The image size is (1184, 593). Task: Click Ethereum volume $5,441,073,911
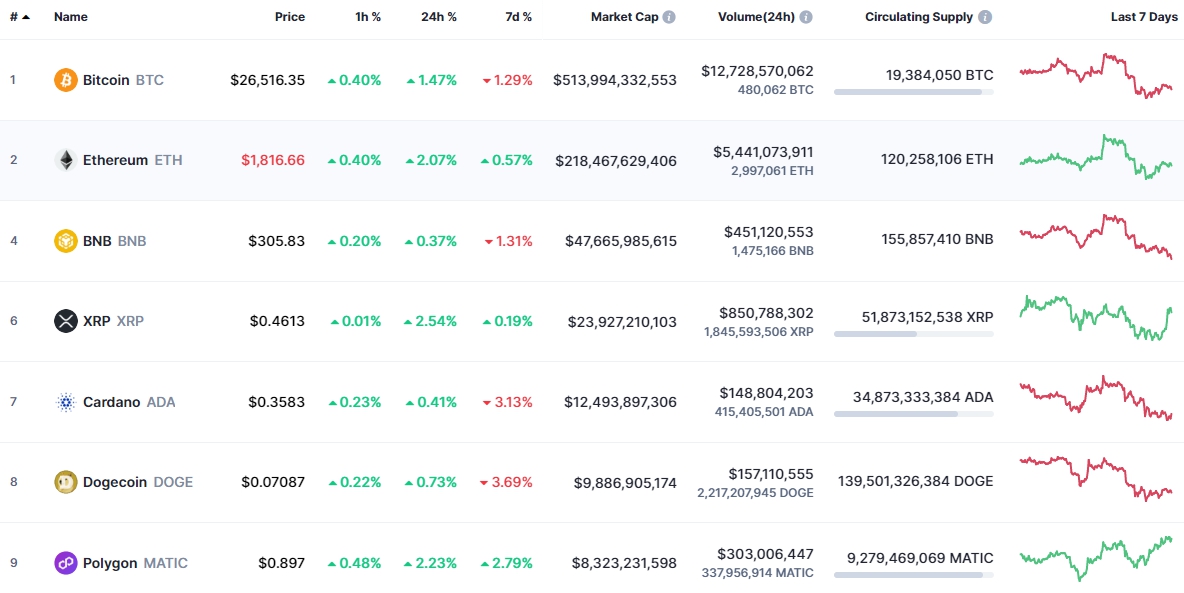[763, 152]
